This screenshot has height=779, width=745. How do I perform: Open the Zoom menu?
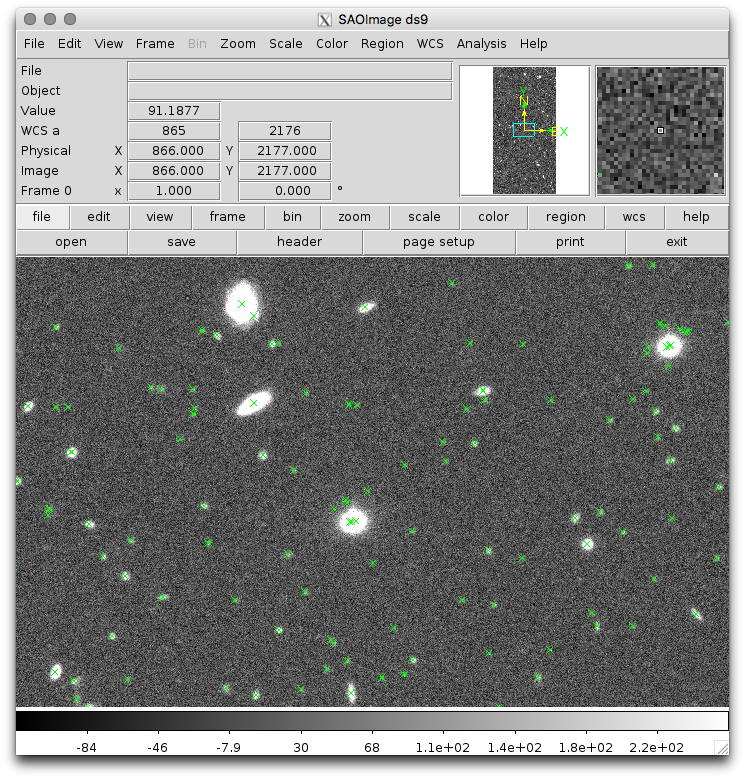(x=238, y=44)
